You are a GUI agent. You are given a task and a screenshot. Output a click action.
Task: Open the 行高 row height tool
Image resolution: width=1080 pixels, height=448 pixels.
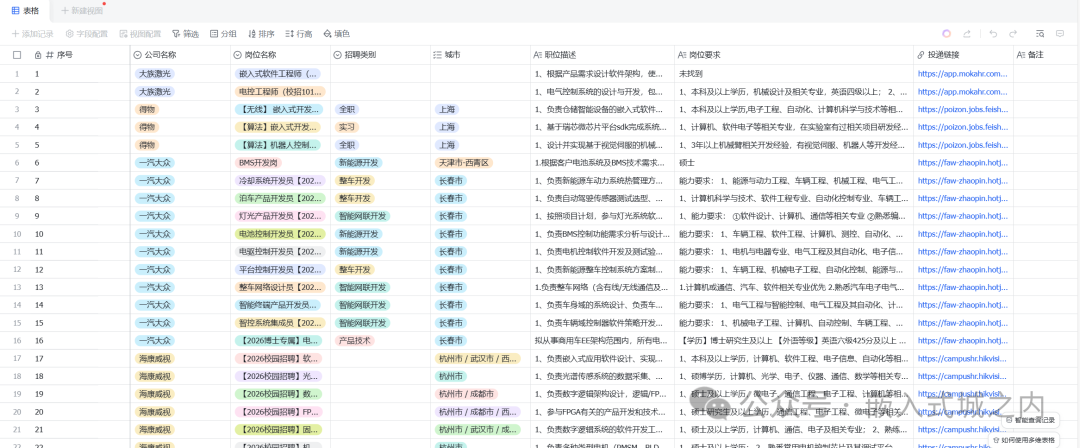[299, 34]
